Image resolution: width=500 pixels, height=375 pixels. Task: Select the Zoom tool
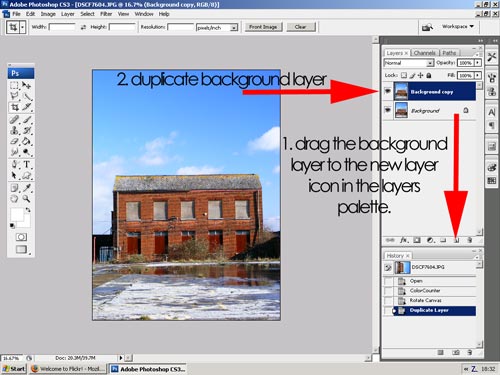27,199
